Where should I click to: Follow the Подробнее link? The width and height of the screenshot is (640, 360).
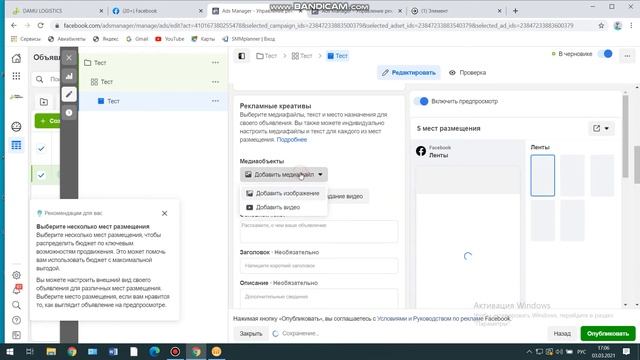pos(291,139)
